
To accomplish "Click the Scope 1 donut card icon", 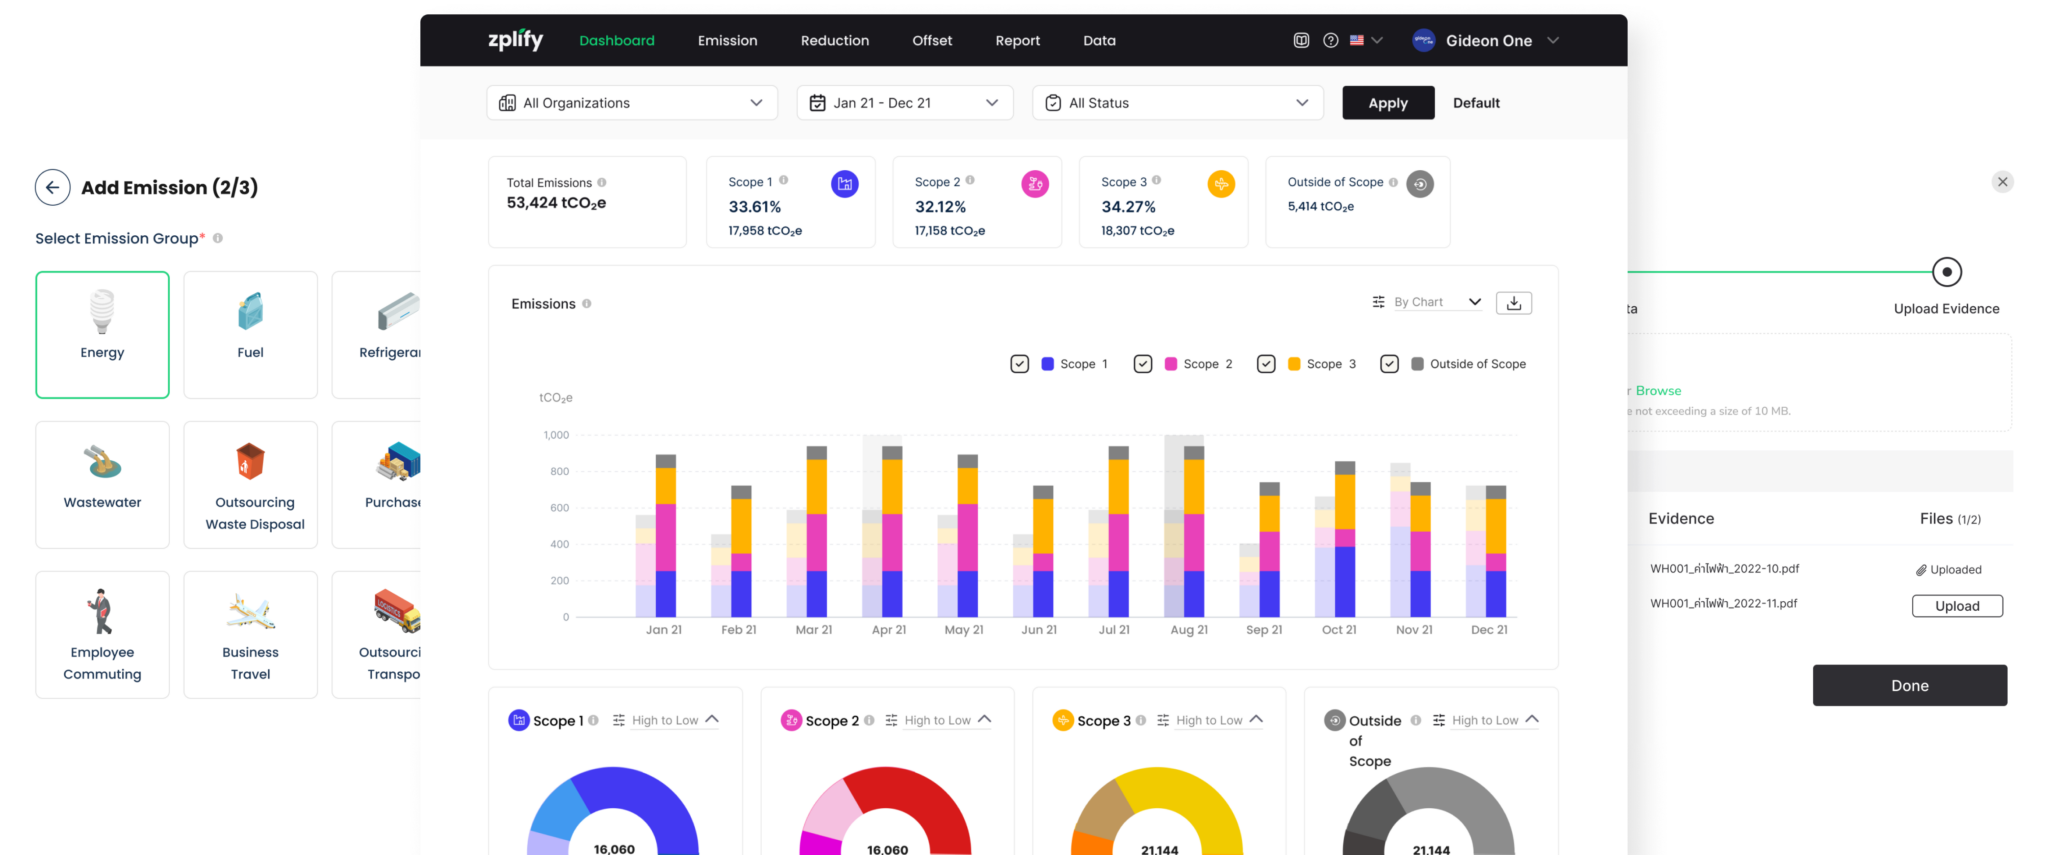I will (519, 720).
